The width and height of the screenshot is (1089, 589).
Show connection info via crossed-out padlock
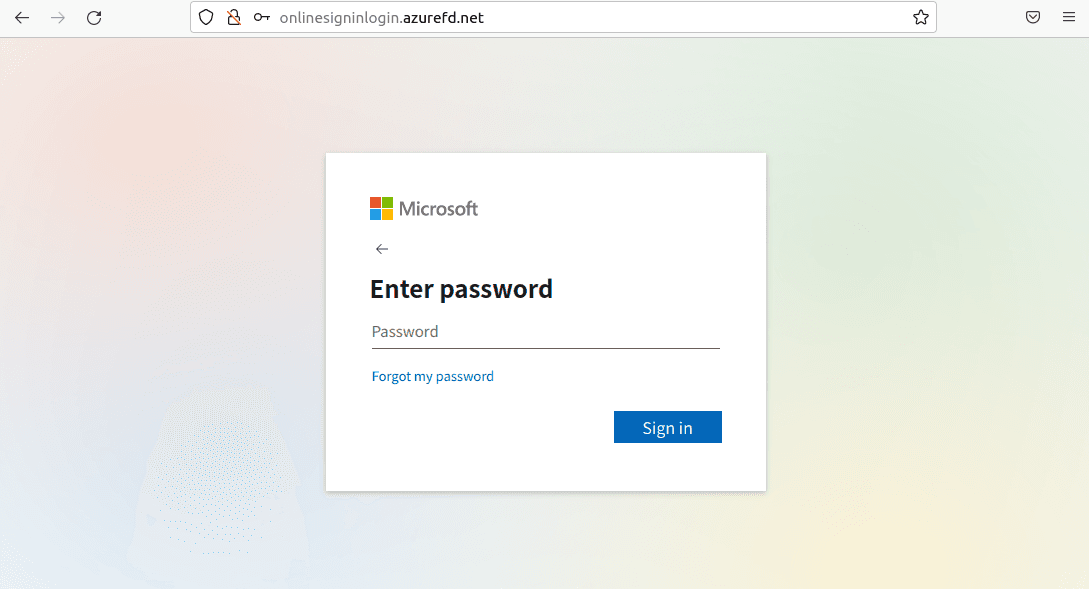[x=234, y=17]
